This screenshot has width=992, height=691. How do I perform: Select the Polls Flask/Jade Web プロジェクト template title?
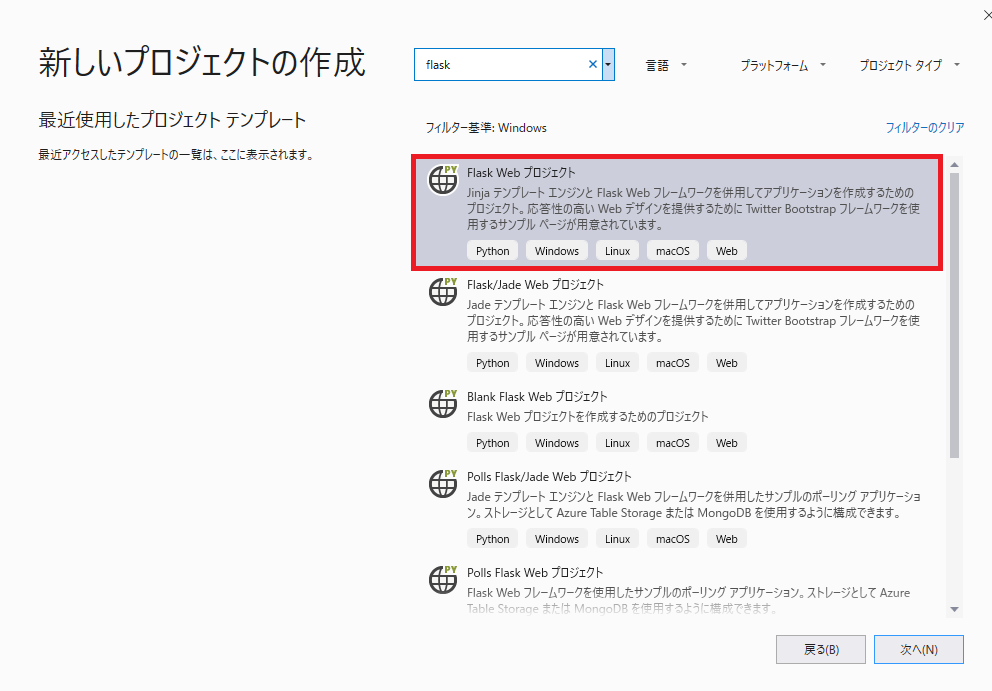549,476
